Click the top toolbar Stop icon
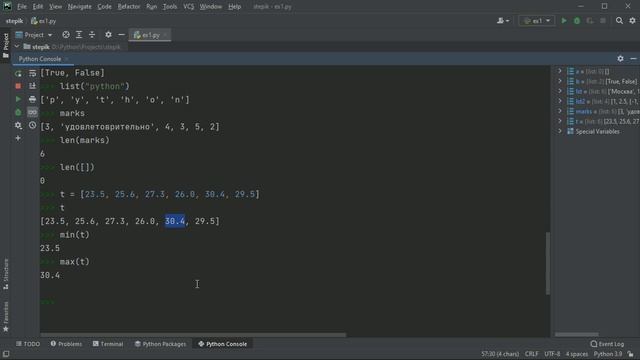This screenshot has width=640, height=360. tap(603, 20)
